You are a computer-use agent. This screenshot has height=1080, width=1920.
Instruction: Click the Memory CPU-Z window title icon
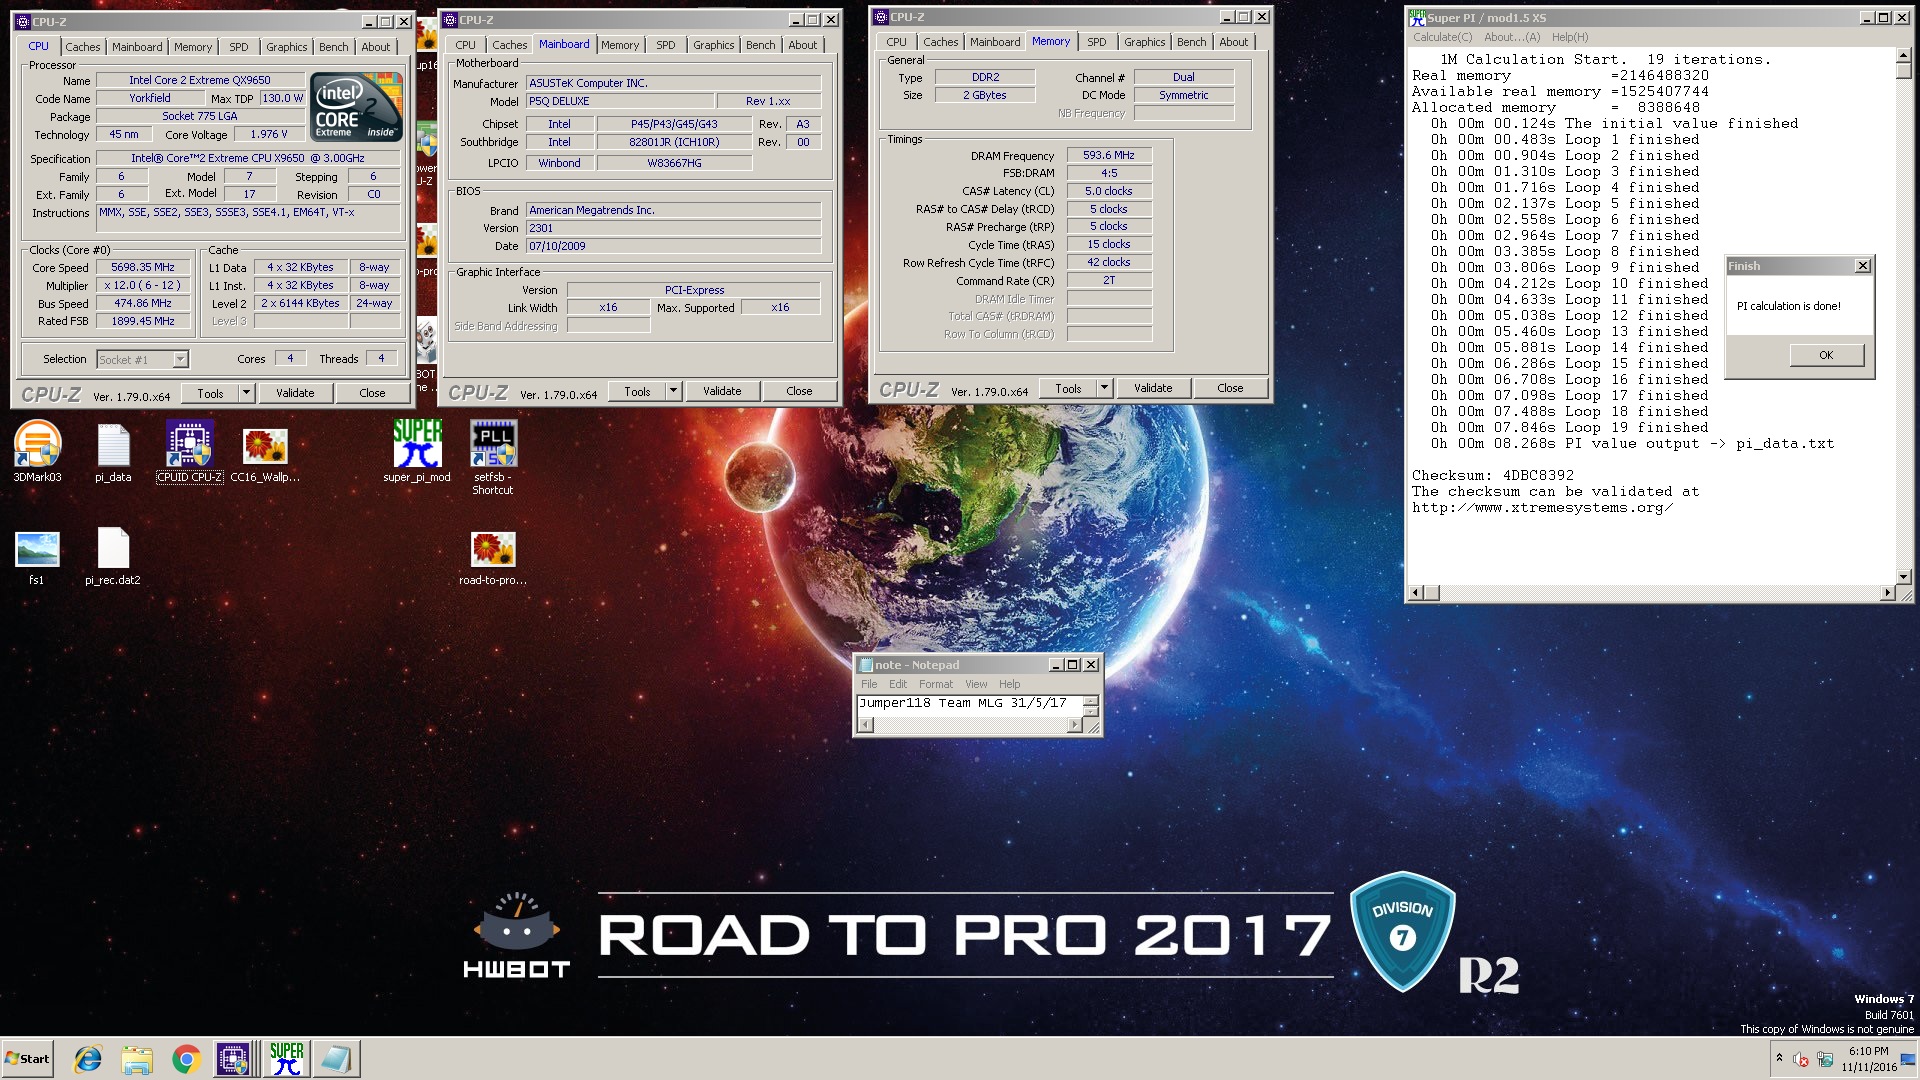(x=881, y=17)
